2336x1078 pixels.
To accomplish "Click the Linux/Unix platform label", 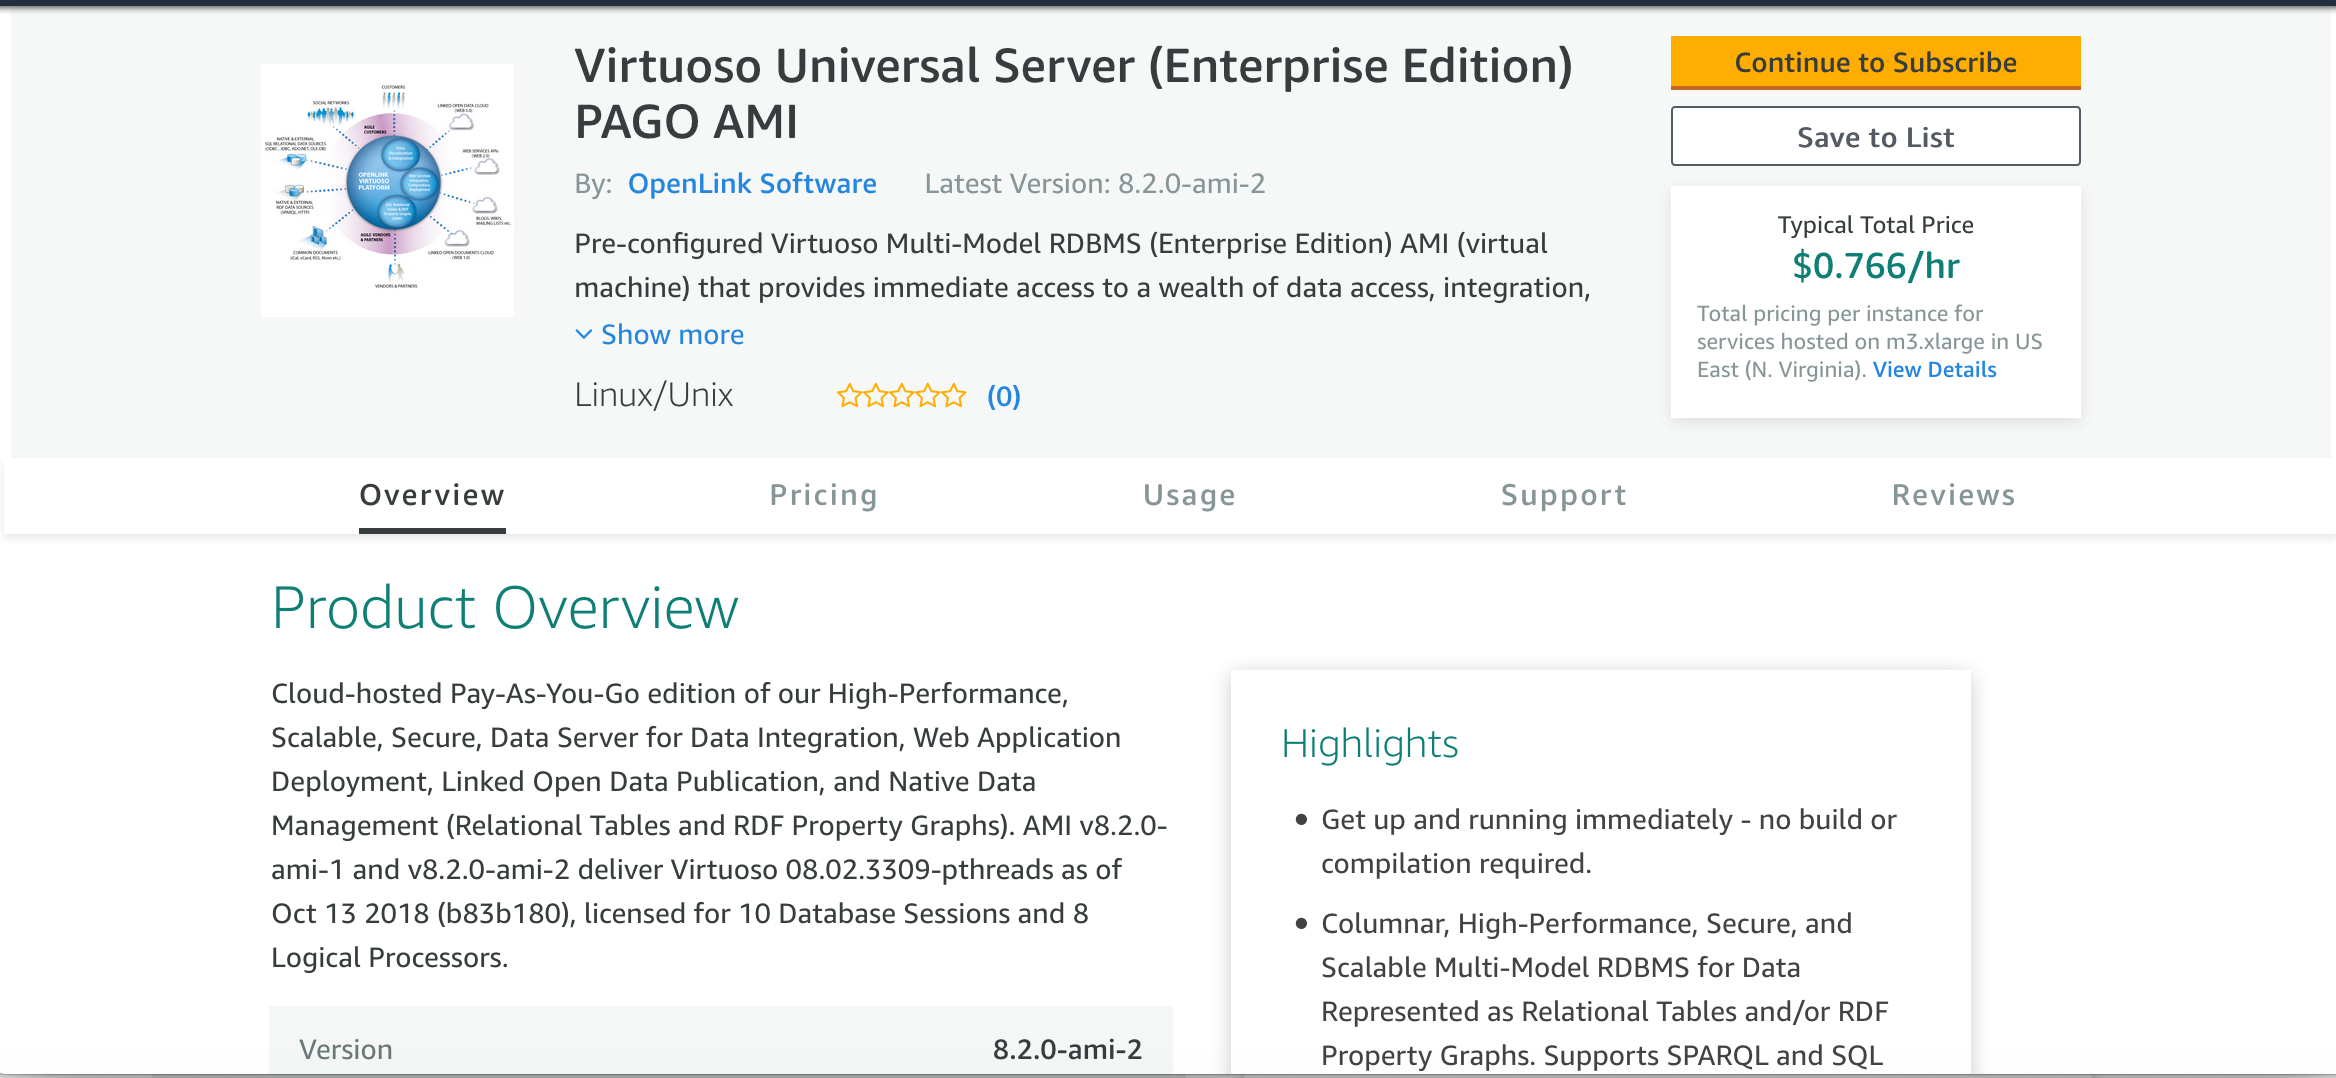I will (x=654, y=395).
